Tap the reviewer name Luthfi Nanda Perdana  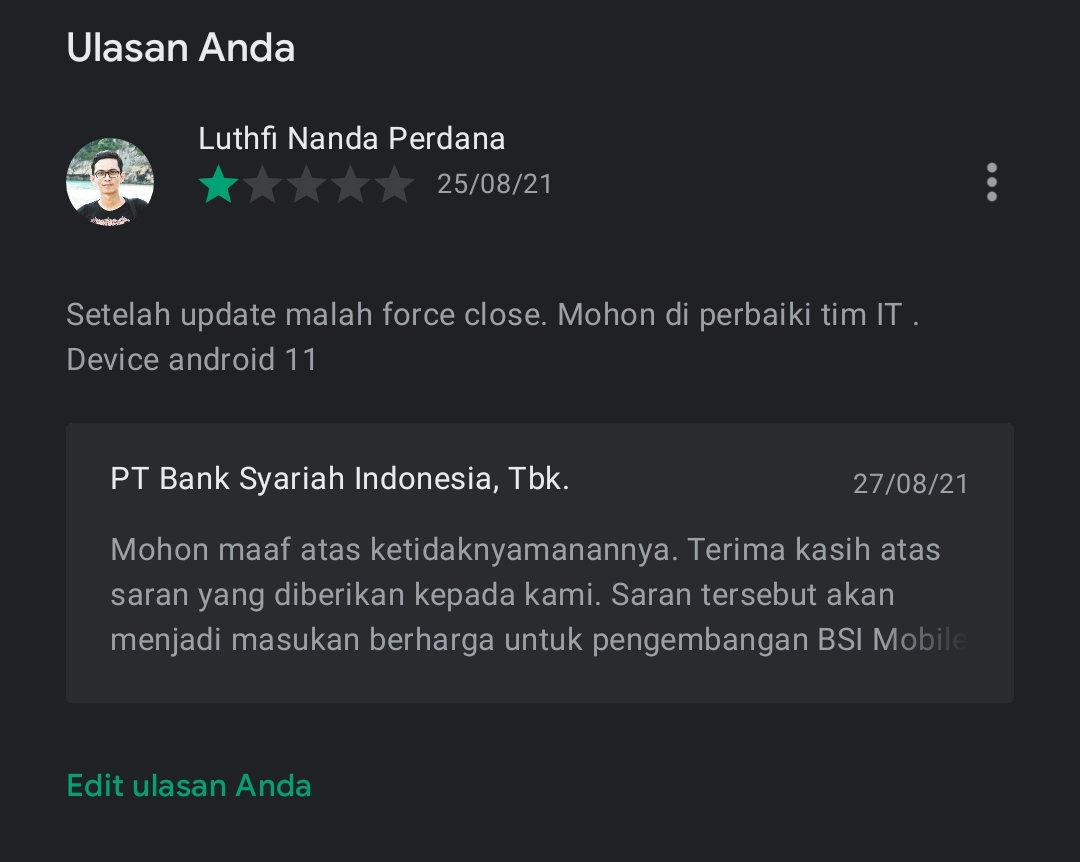(351, 138)
